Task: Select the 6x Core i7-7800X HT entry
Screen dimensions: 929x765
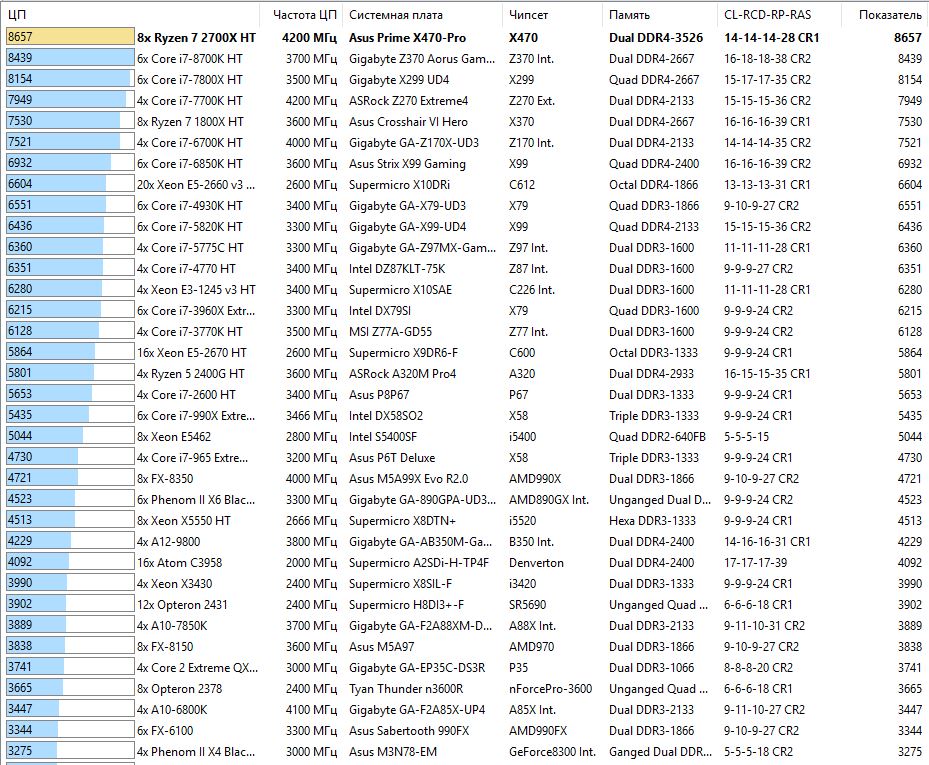Action: click(x=464, y=79)
